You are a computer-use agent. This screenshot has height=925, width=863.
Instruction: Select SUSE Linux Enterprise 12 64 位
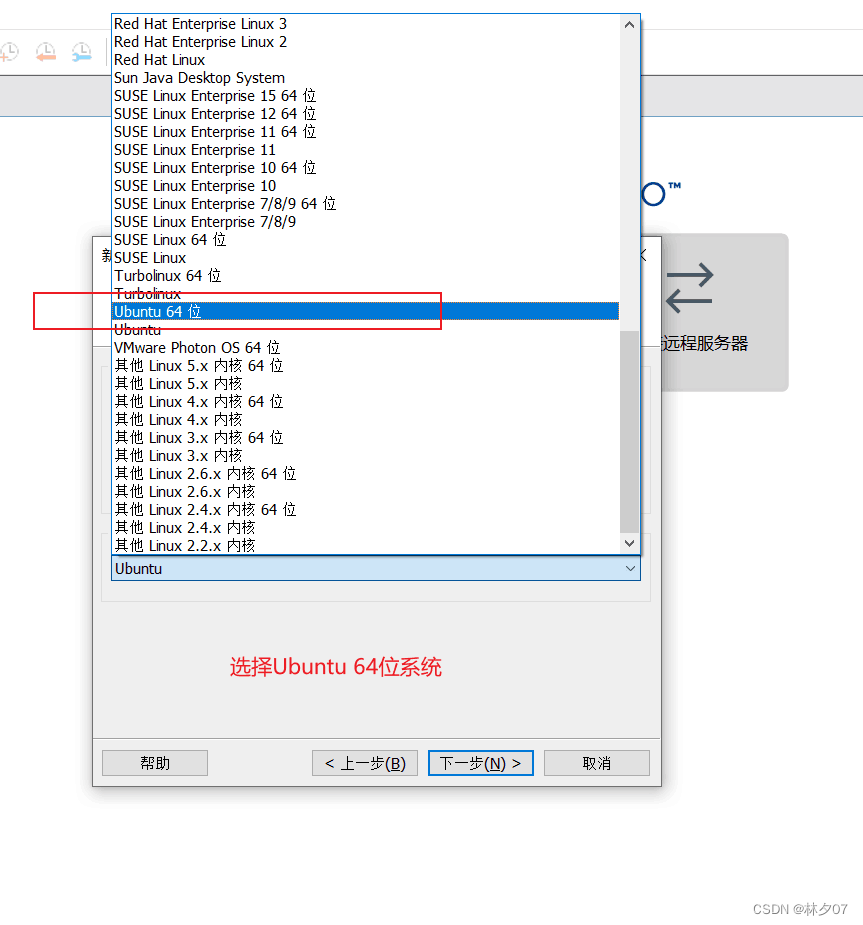click(x=365, y=114)
